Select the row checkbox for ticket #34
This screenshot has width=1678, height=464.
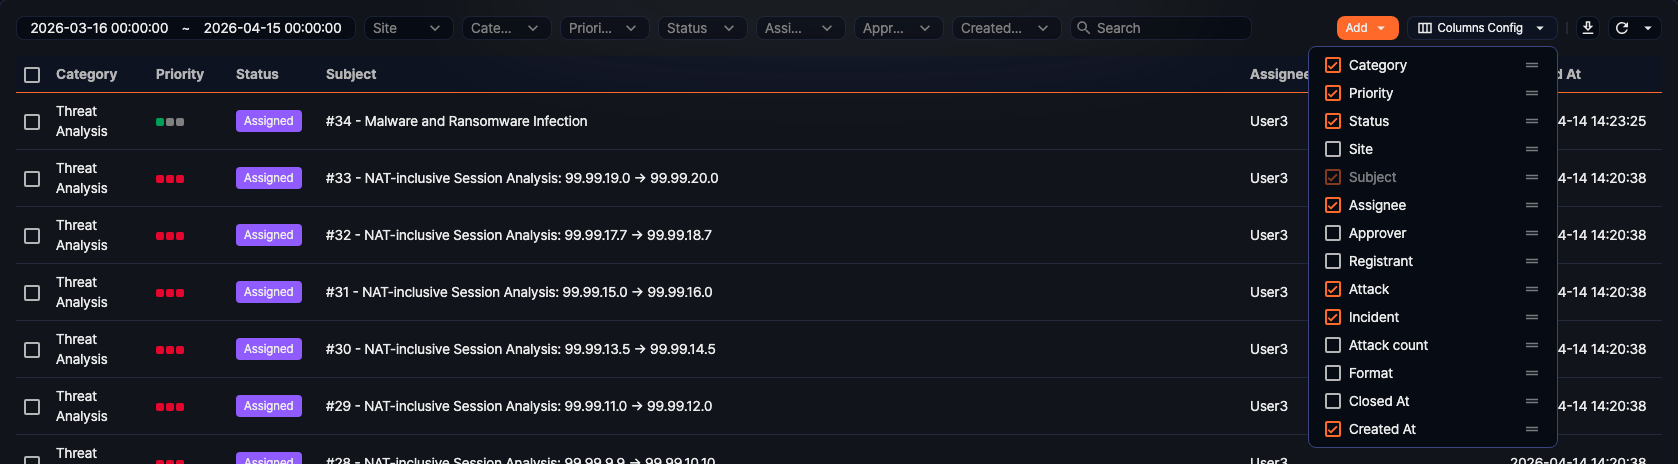[32, 121]
